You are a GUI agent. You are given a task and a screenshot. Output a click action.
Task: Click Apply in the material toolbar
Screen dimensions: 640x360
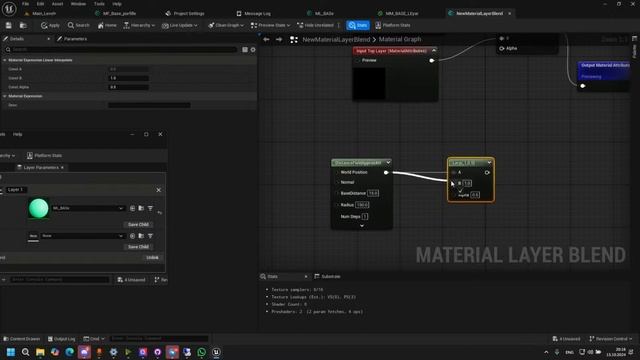tap(50, 25)
